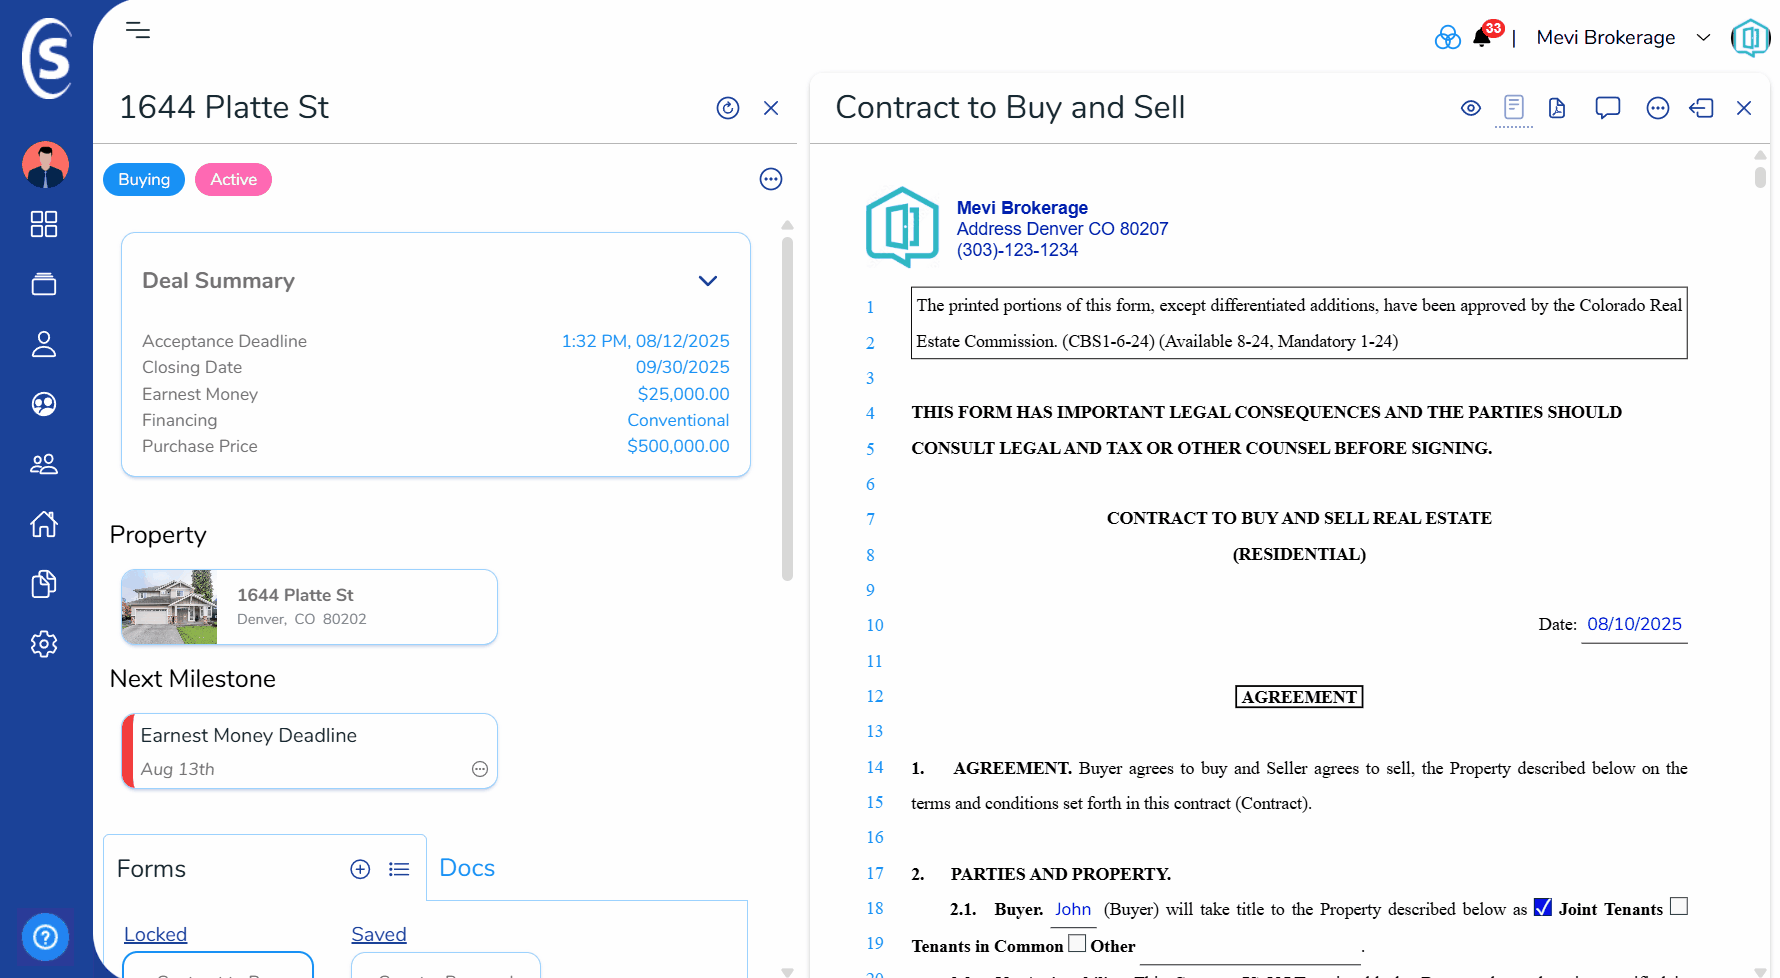Open the comments icon in the contract toolbar

pyautogui.click(x=1608, y=108)
